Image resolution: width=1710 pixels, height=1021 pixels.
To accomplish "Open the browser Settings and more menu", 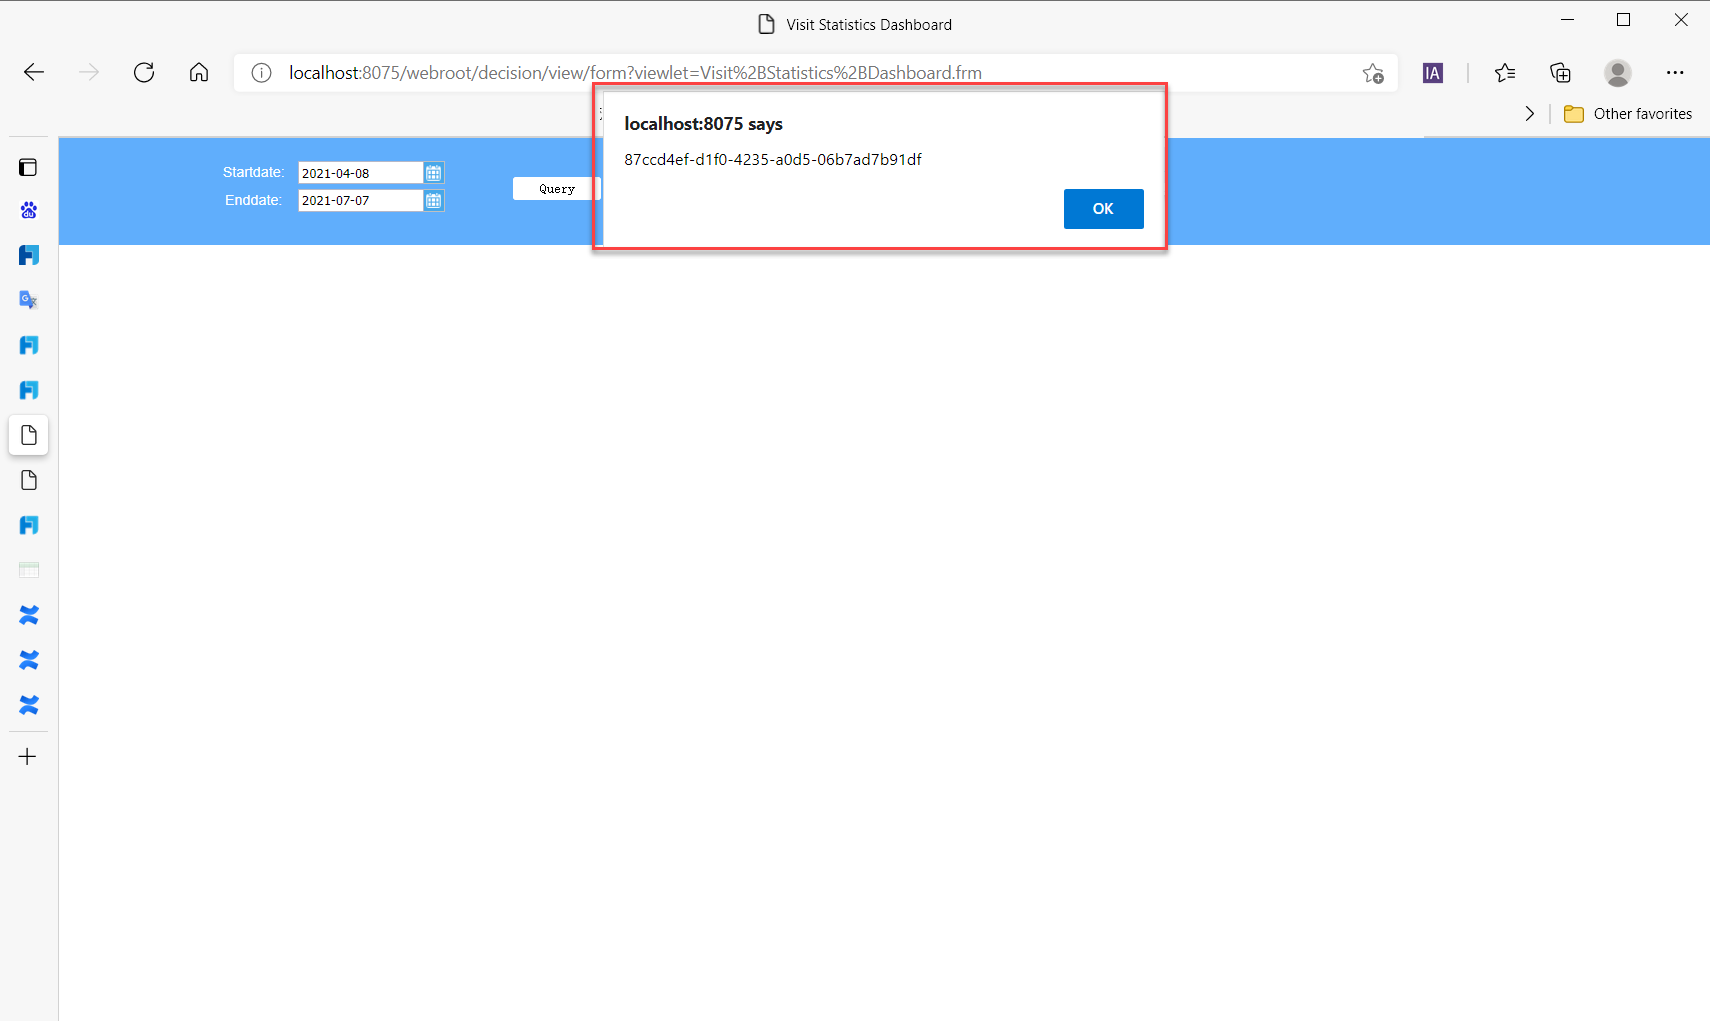I will (1676, 72).
